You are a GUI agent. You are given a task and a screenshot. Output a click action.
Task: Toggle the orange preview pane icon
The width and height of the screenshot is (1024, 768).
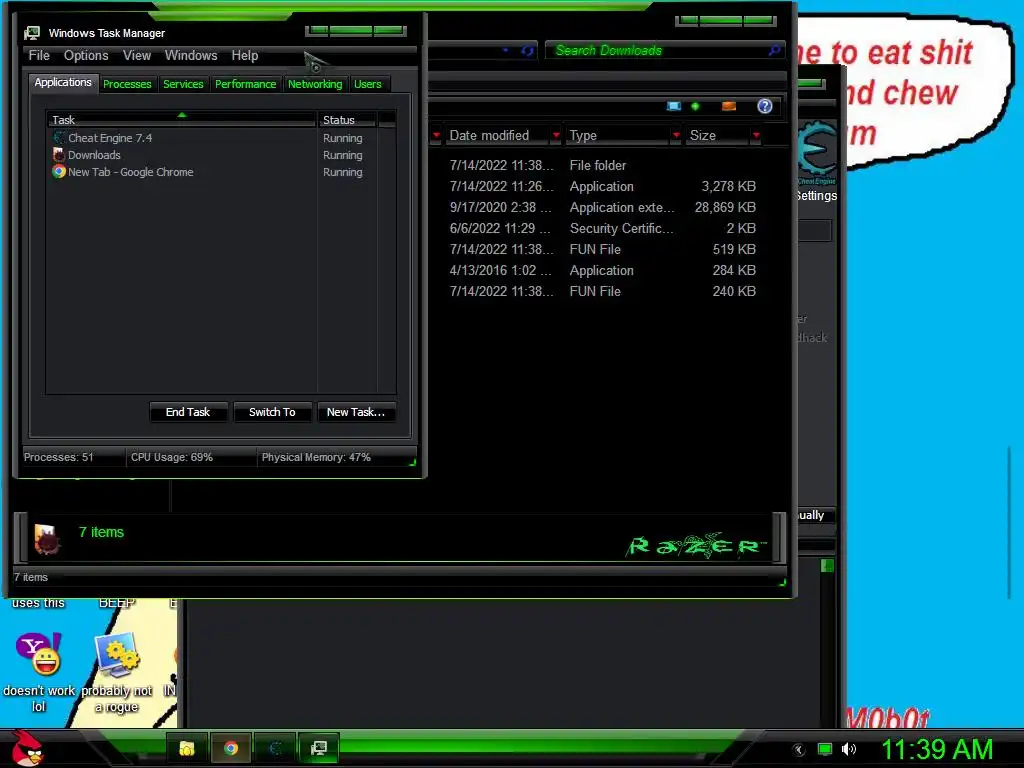(x=729, y=106)
